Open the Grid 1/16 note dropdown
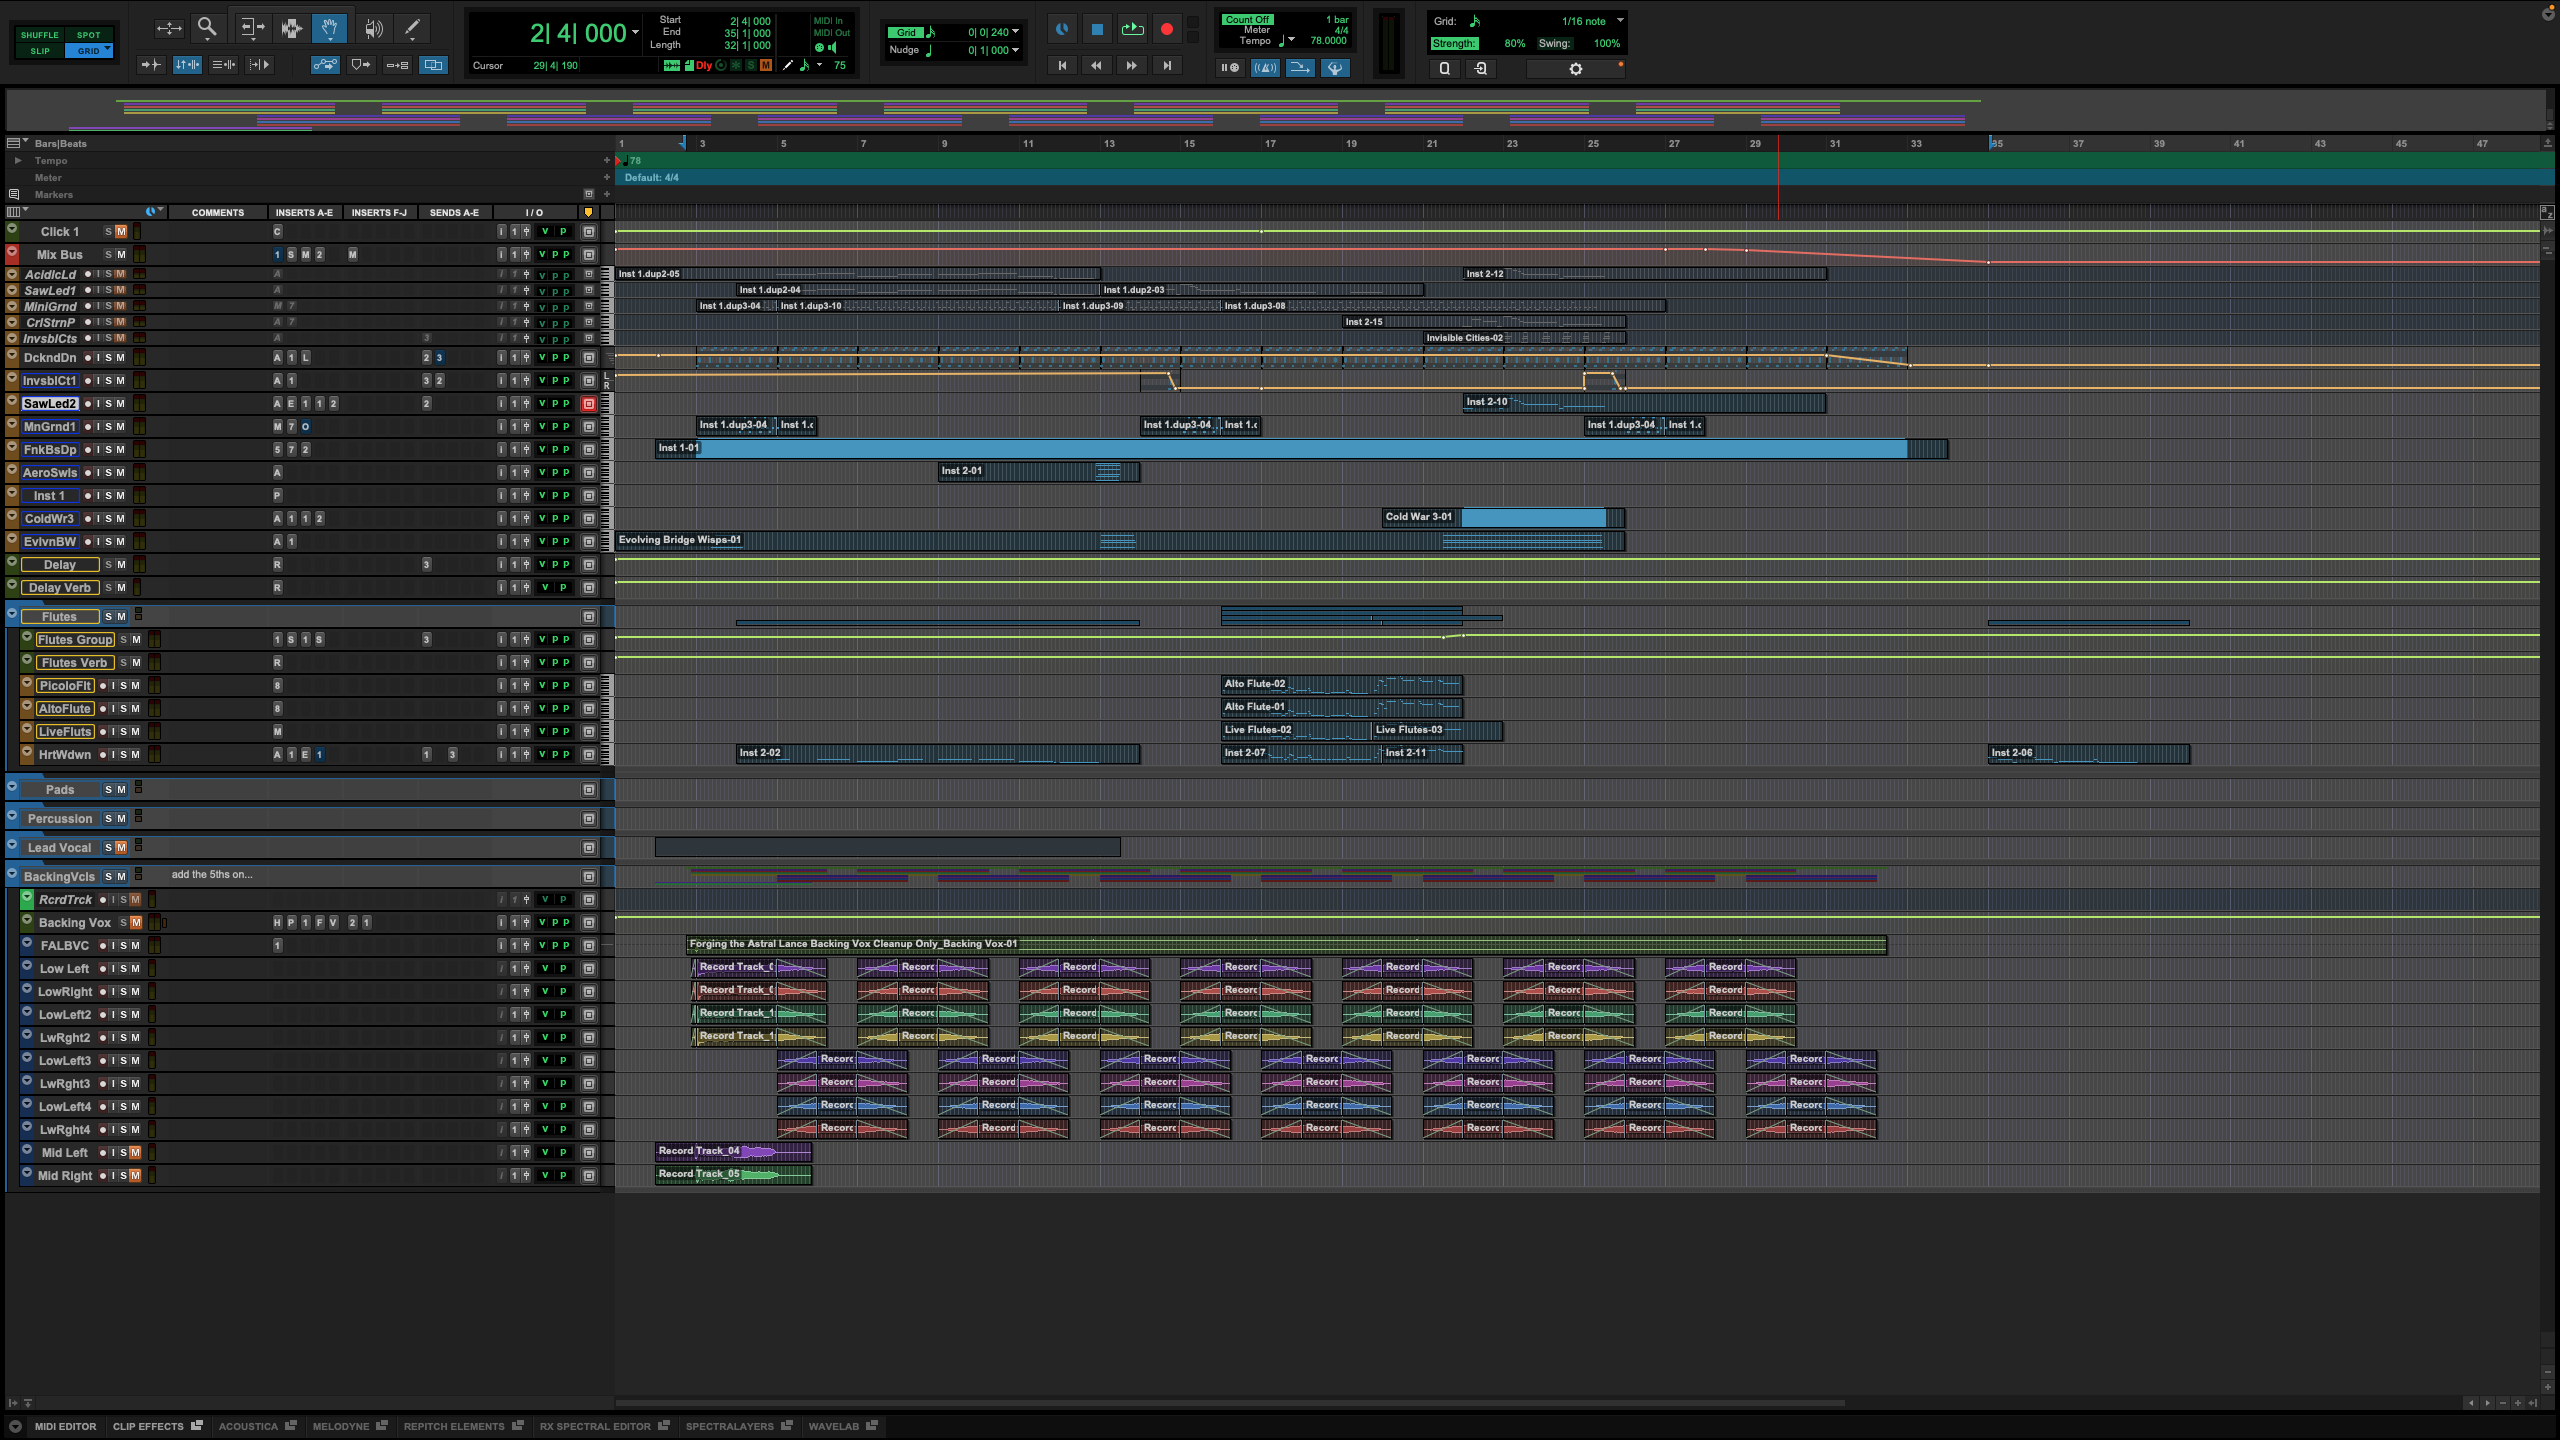 1620,21
